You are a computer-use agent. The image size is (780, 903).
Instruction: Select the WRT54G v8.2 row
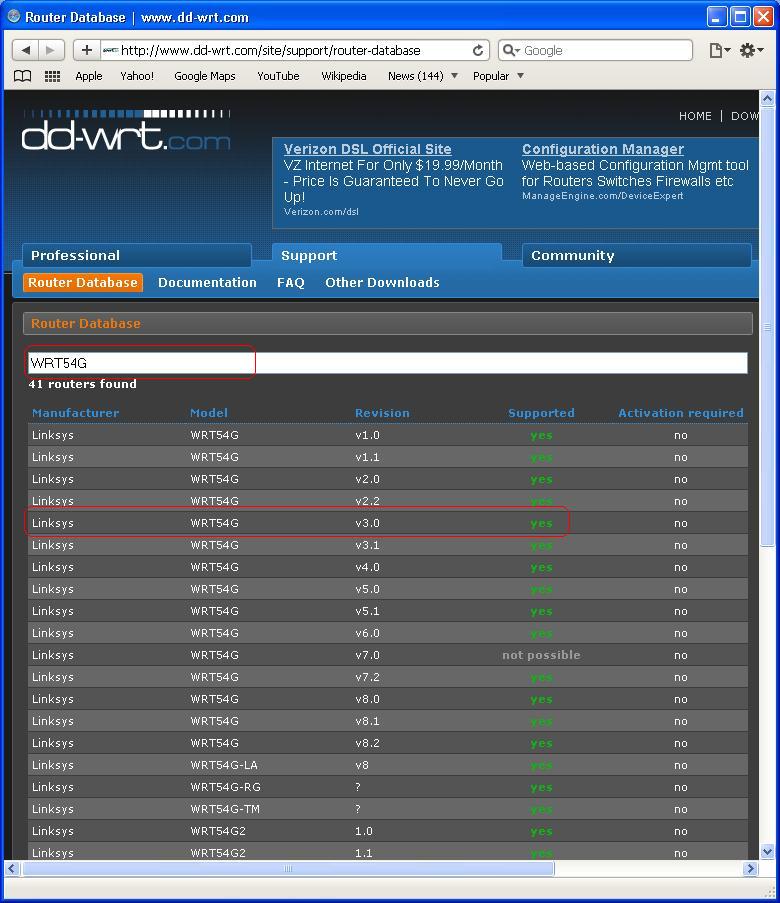[x=388, y=743]
